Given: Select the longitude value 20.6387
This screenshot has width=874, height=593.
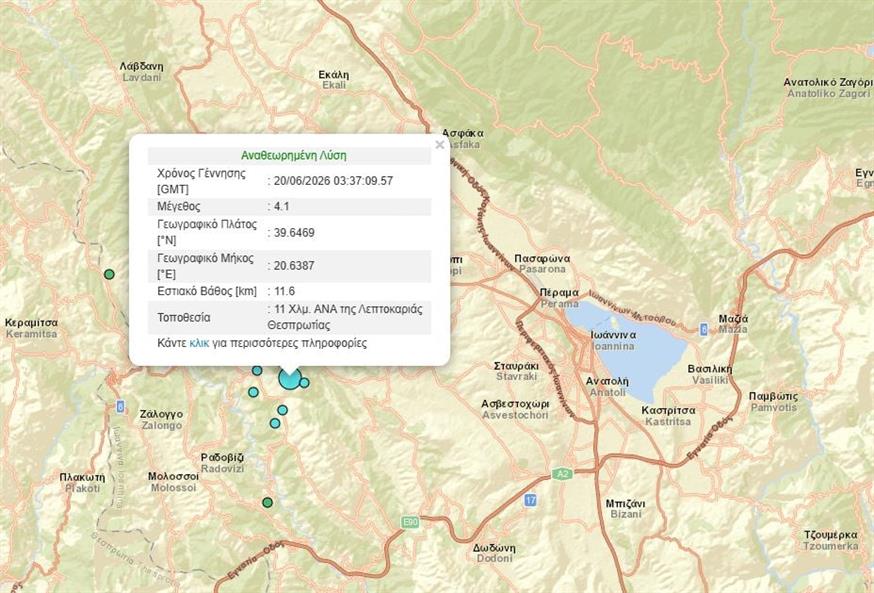Looking at the screenshot, I should [x=294, y=266].
